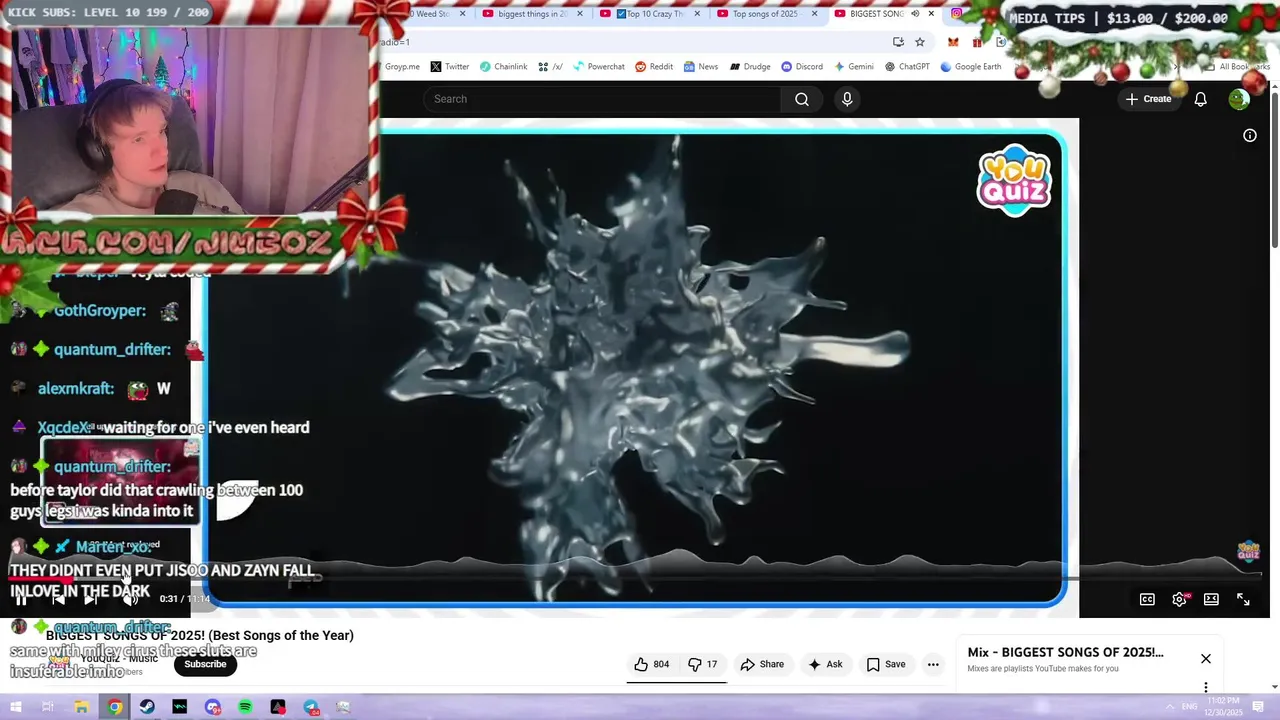Click the install/cast icon in address bar

898,42
